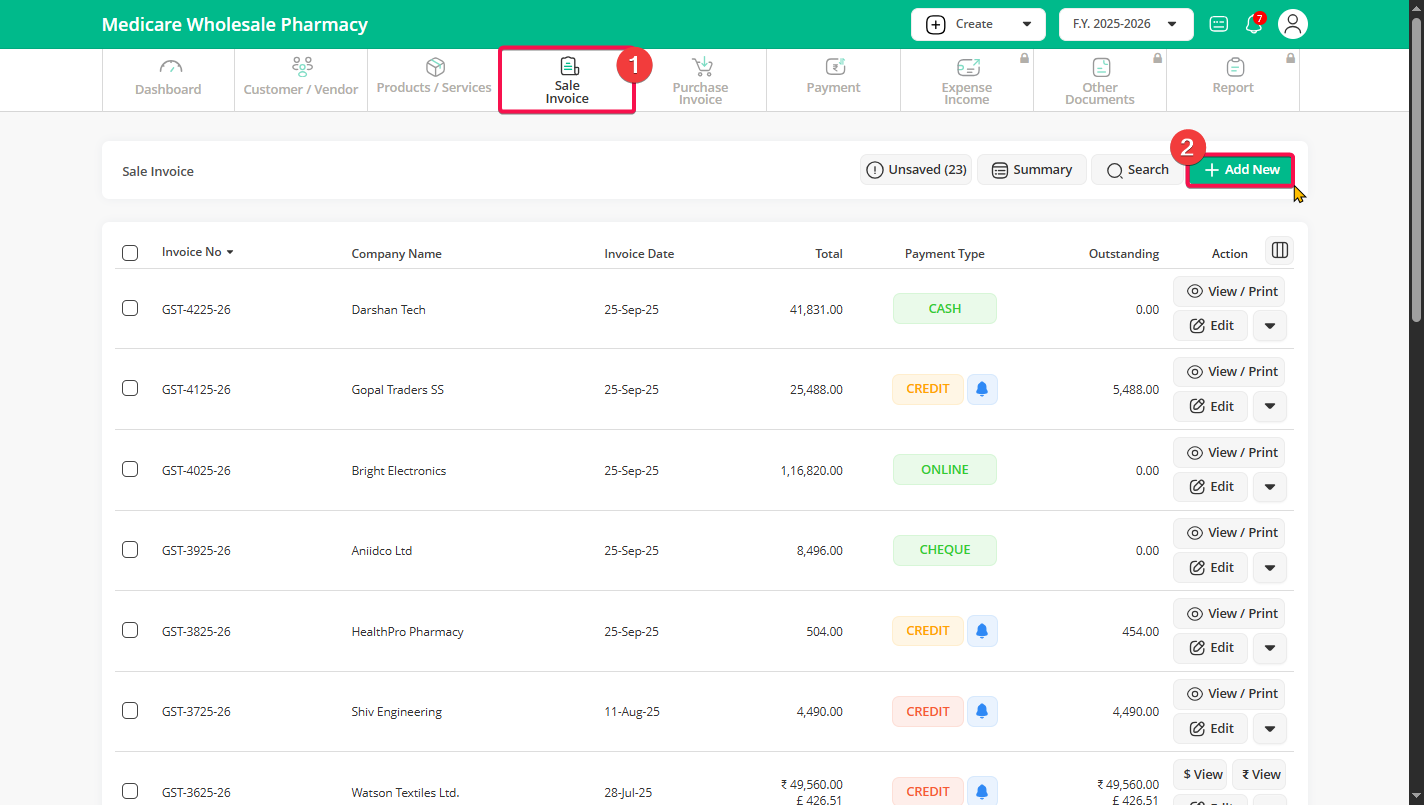Open View / Print for Aniidco Ltd

tap(1229, 533)
